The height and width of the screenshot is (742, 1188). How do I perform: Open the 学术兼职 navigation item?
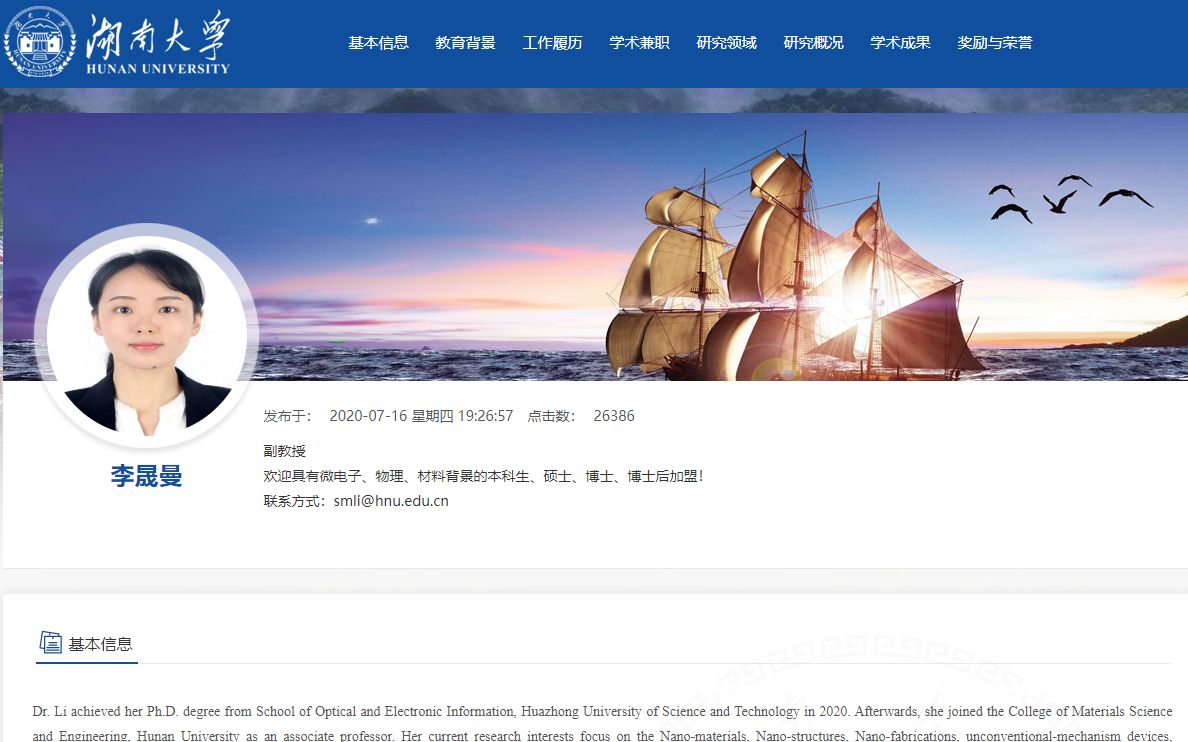pos(639,42)
